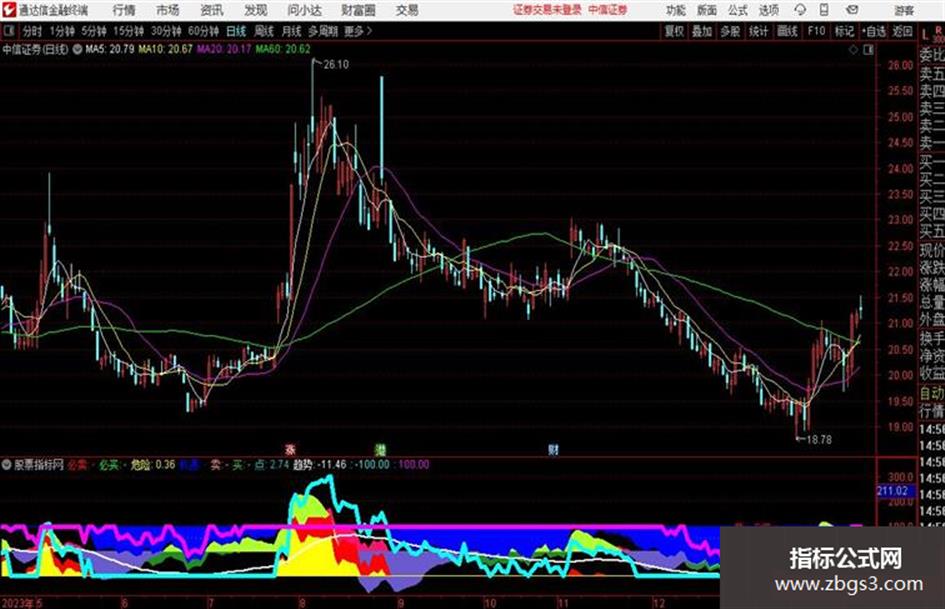Select the 月线 monthly period tab

[x=292, y=31]
